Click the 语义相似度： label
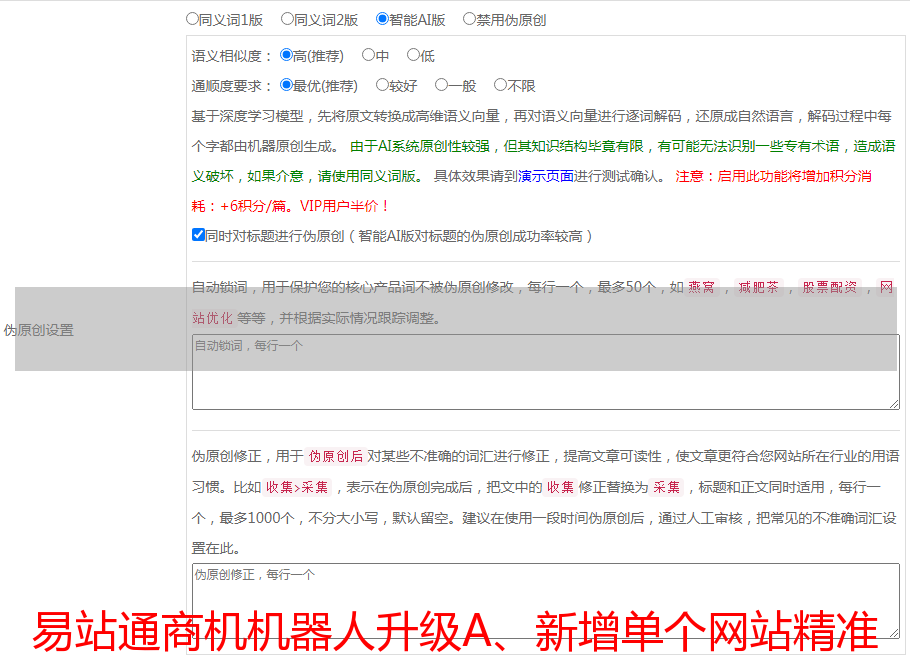Screen dimensions: 911x658 [x=231, y=56]
